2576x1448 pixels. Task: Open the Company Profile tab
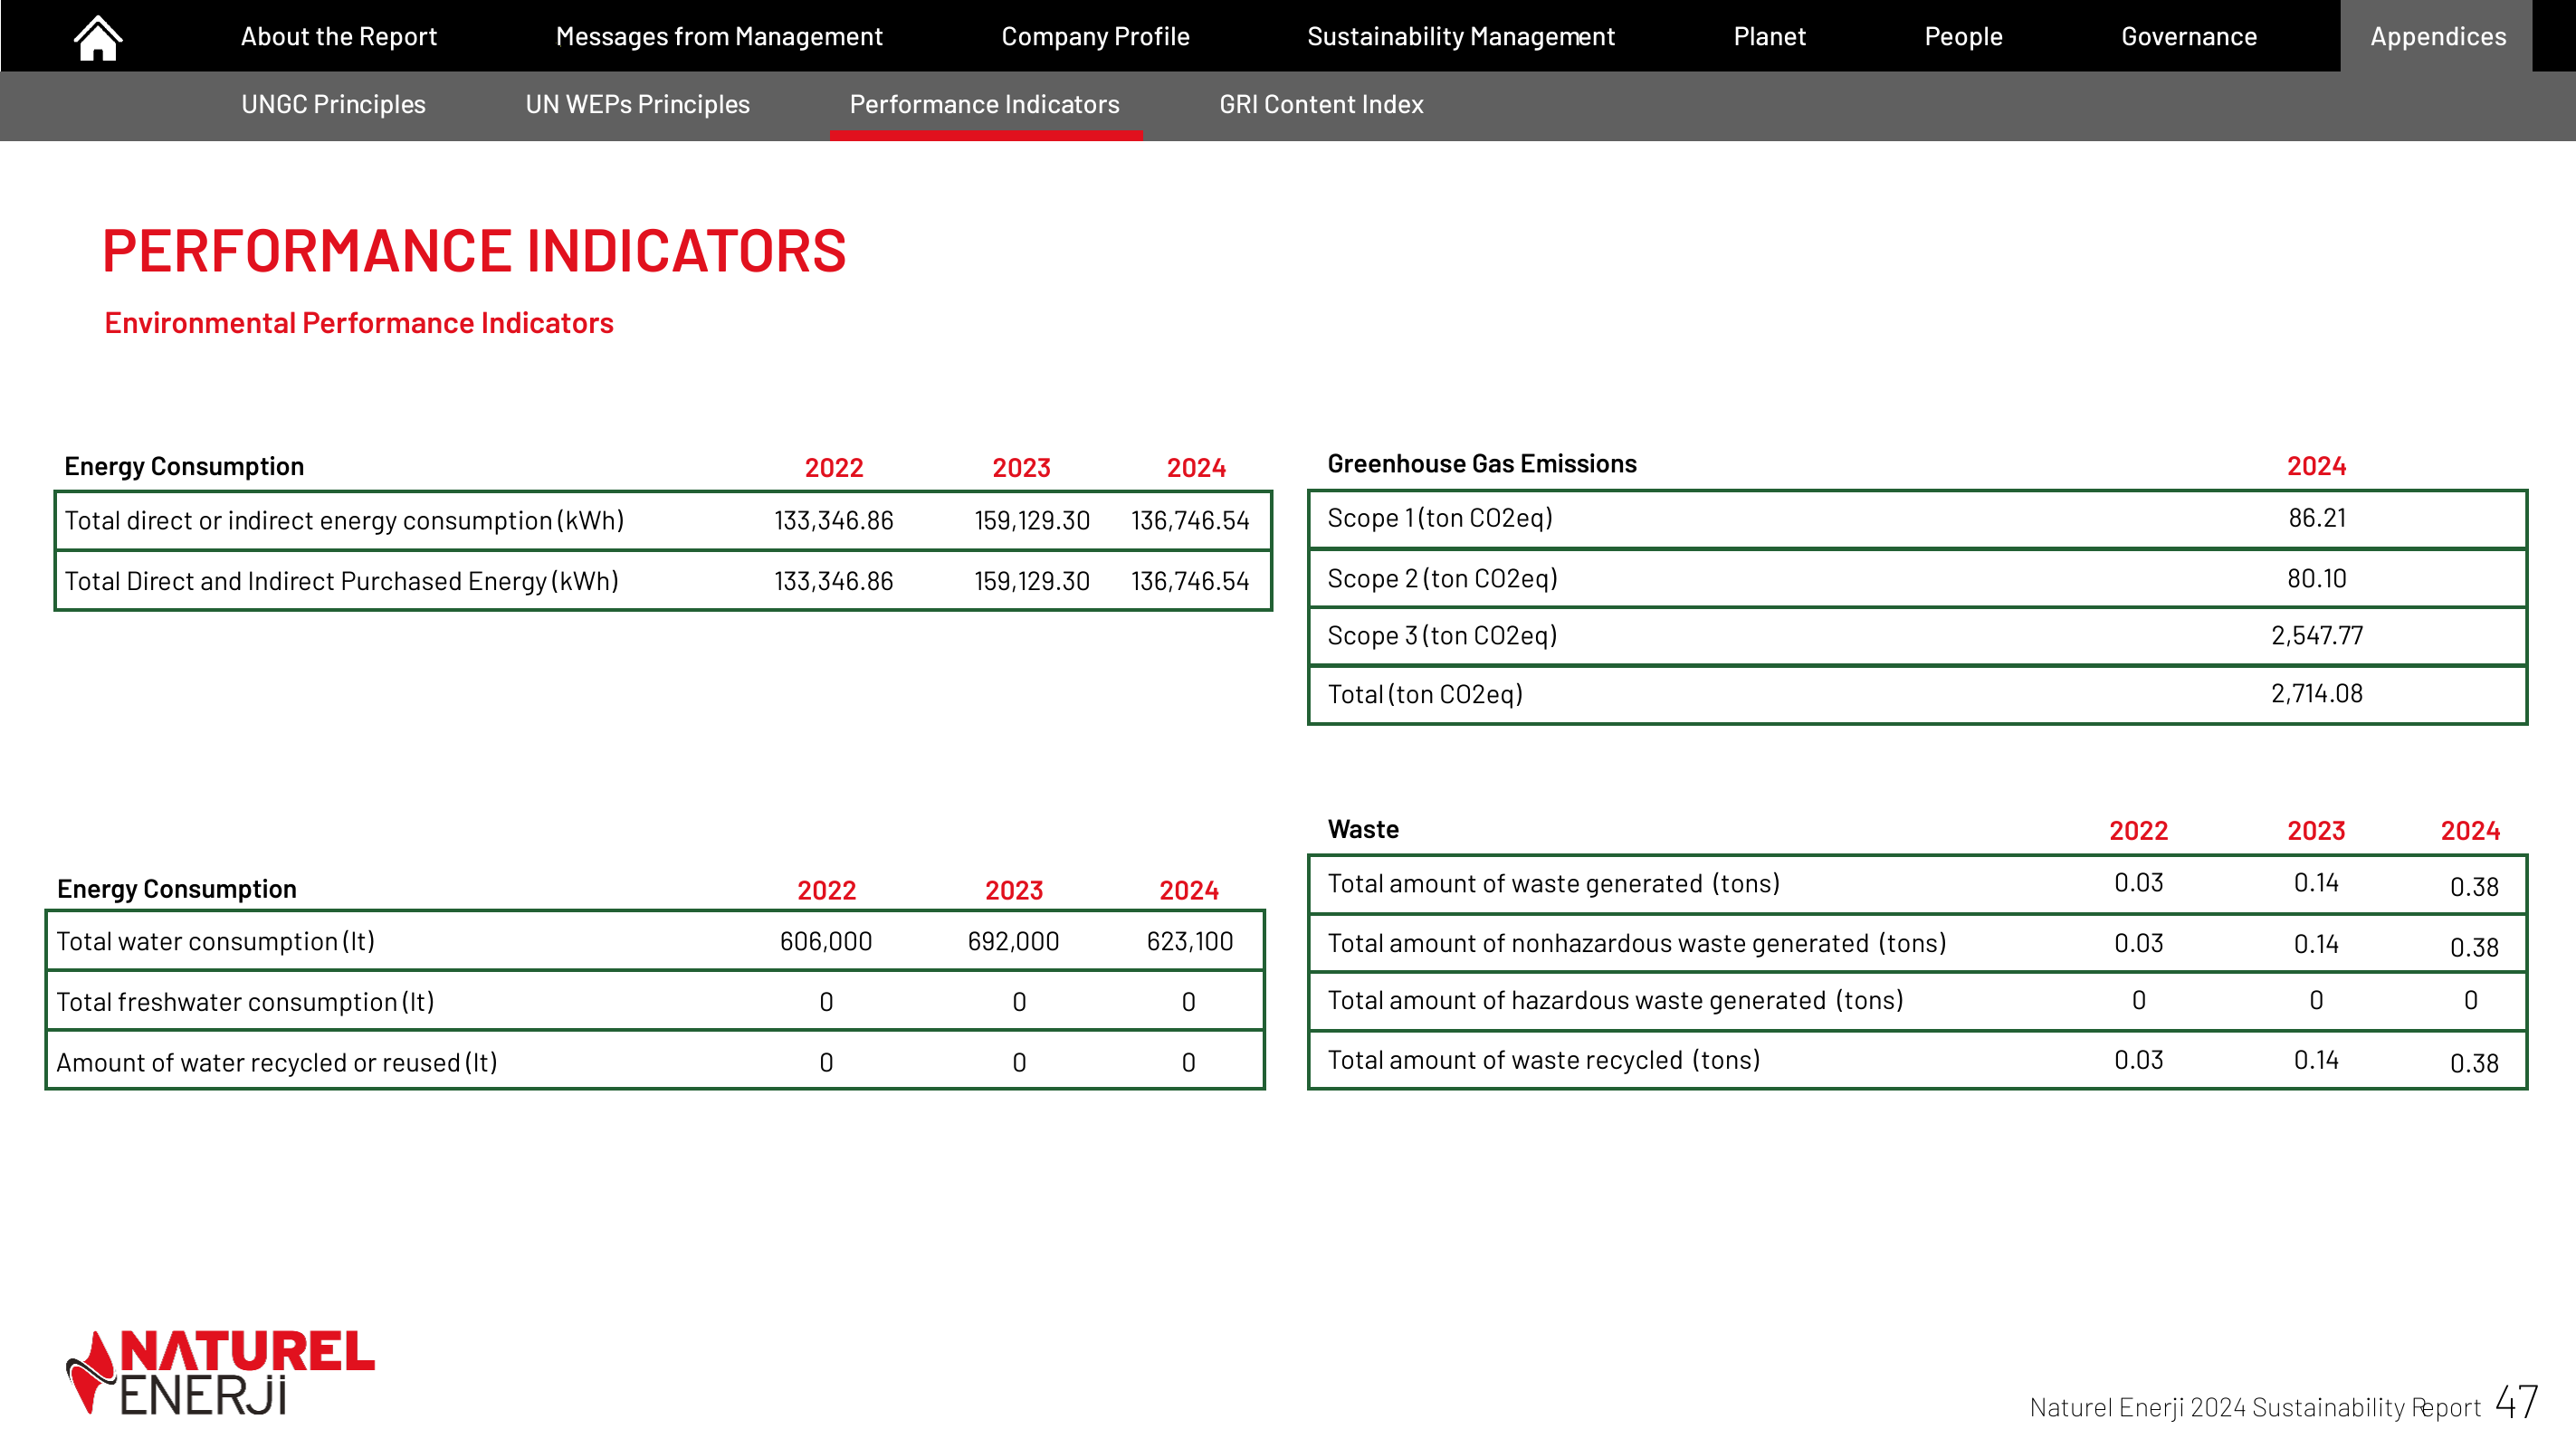1095,37
